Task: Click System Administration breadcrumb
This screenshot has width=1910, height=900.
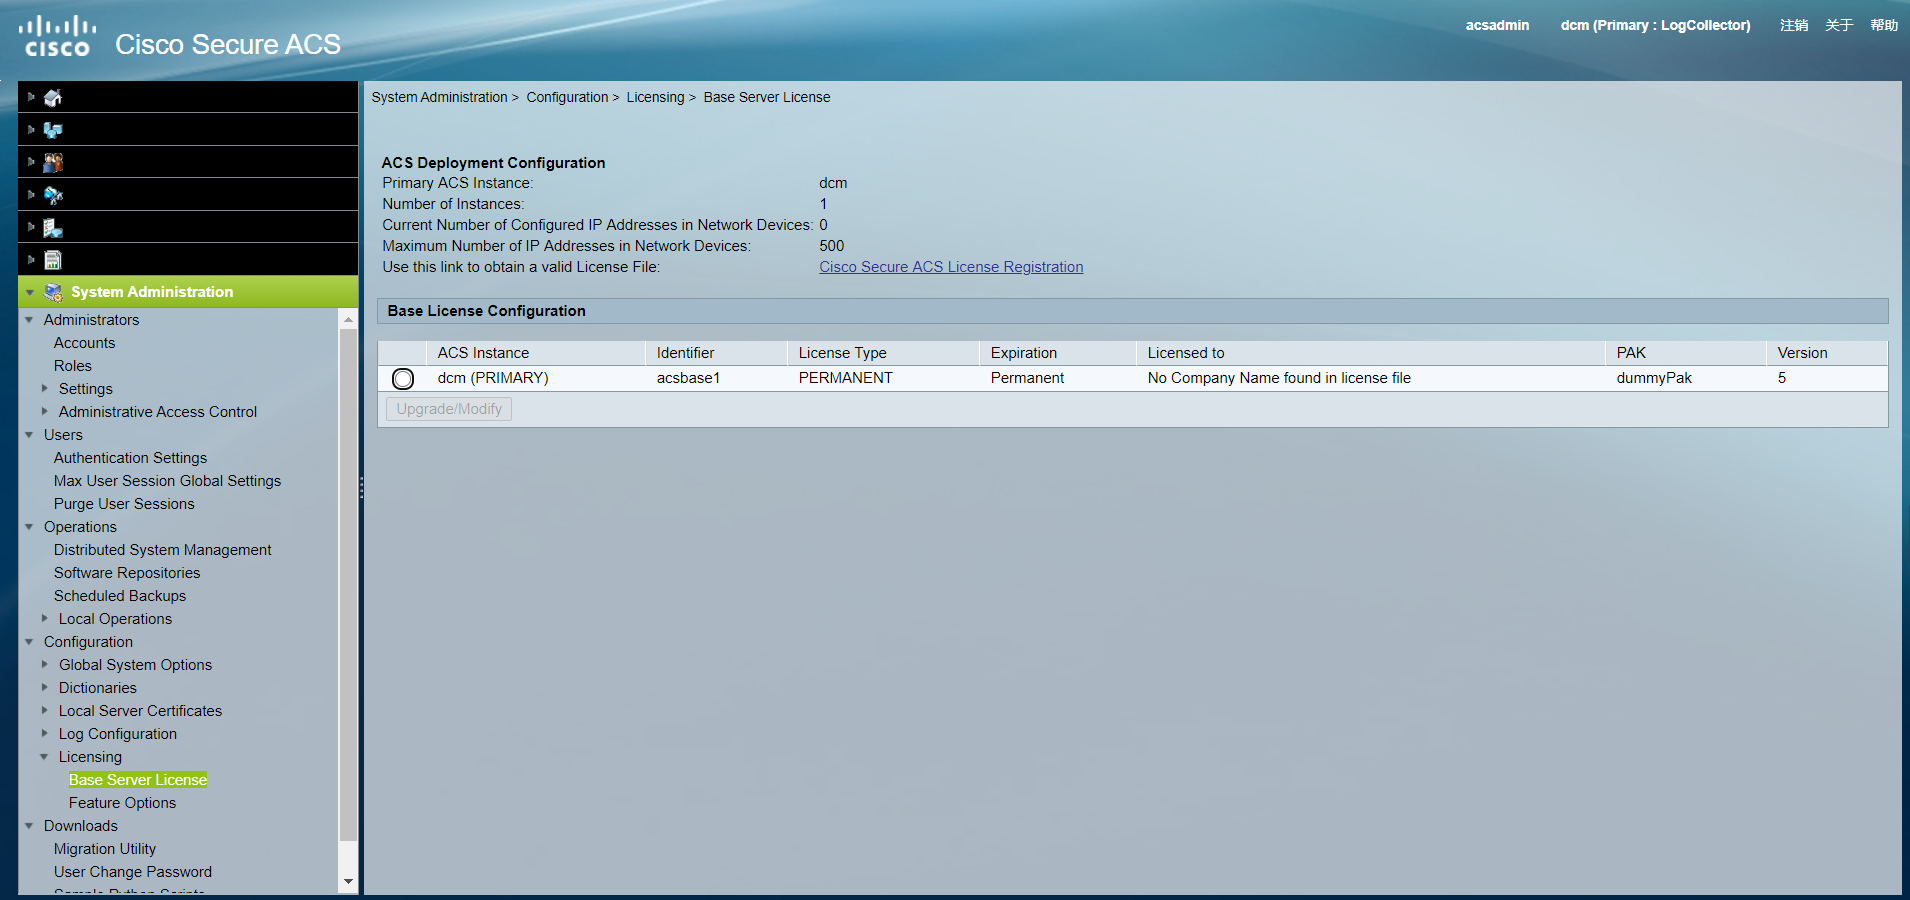Action: tap(439, 97)
